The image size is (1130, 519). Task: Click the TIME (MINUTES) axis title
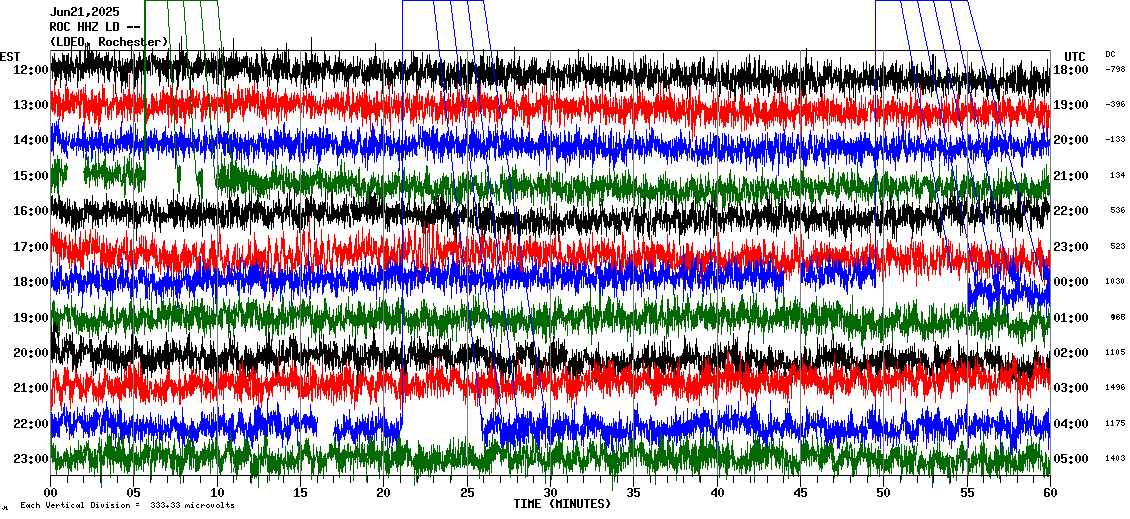coord(562,504)
